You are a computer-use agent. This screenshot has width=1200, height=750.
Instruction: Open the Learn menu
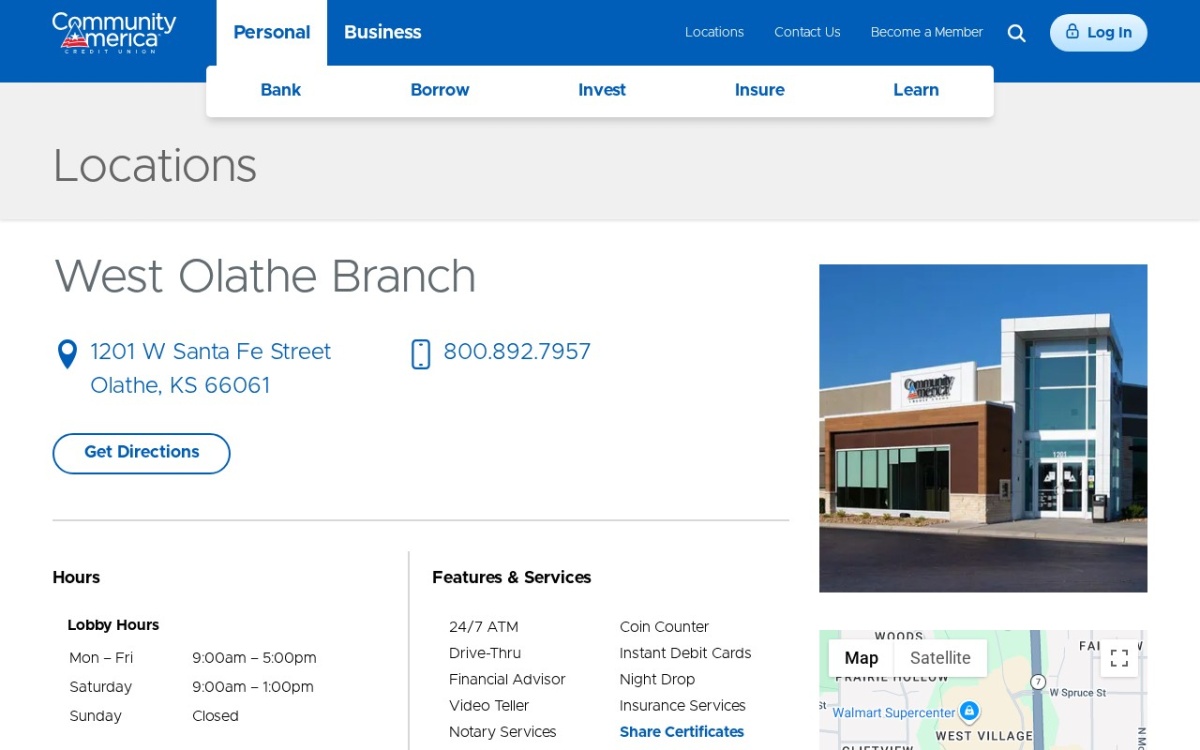(916, 90)
